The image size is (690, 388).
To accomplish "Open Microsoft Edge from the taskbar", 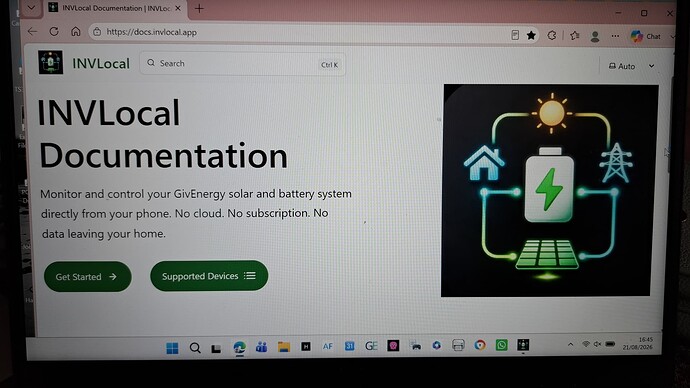I will tap(239, 348).
